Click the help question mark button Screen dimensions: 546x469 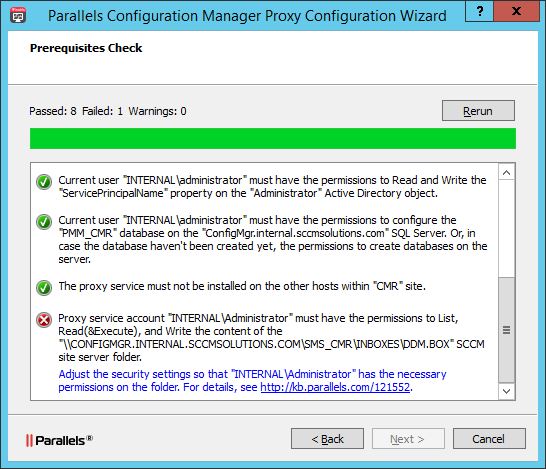(479, 11)
